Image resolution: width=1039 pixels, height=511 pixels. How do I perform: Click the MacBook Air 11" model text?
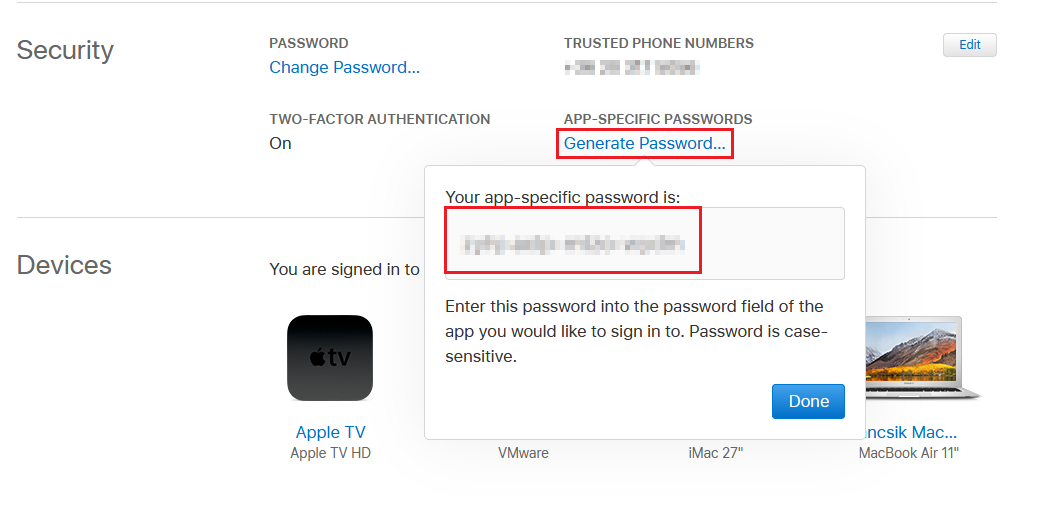[909, 453]
